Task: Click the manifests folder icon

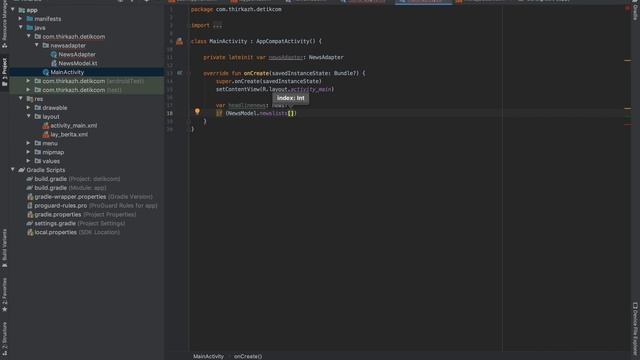Action: click(x=30, y=19)
